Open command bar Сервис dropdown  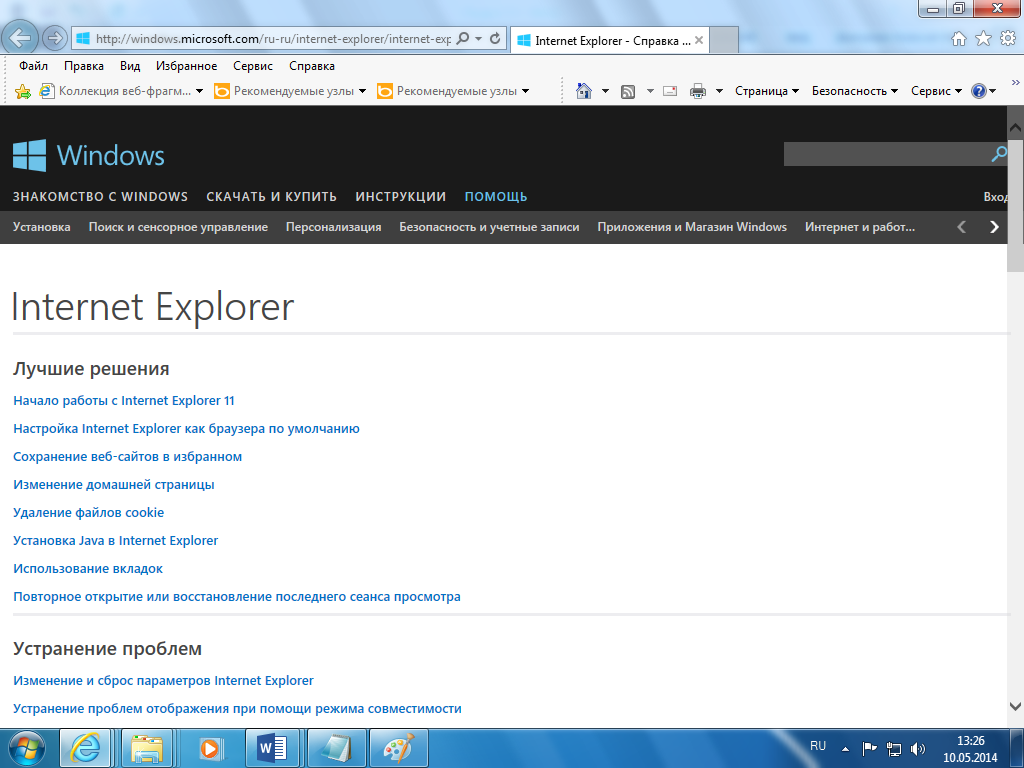[x=936, y=91]
